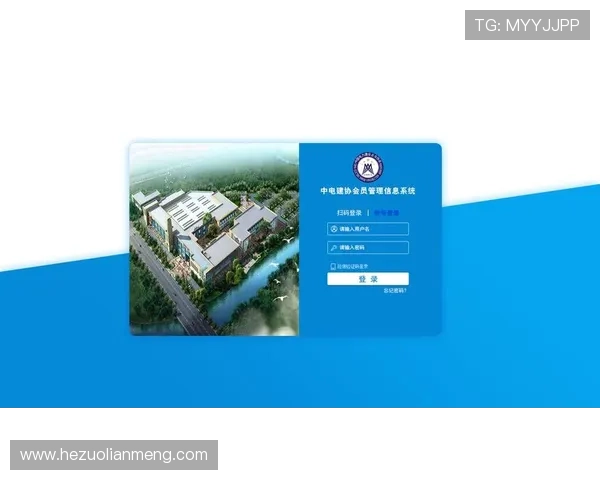The image size is (600, 480).
Task: Click the www.hezuolianmeng.com watermark
Action: click(114, 455)
